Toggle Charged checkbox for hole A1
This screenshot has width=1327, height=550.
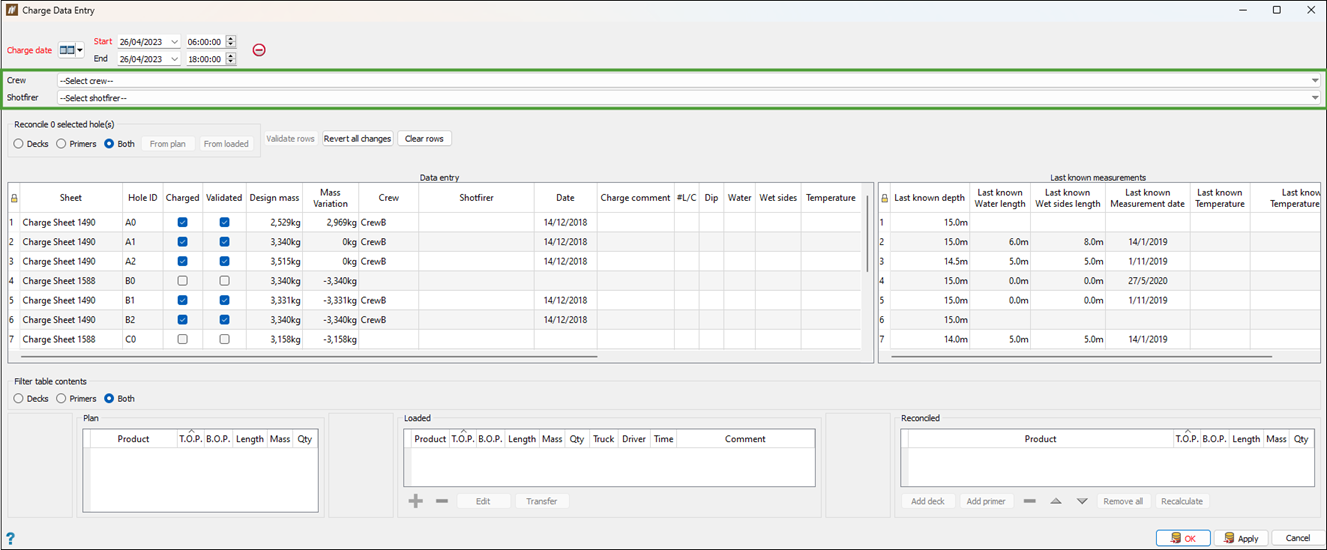tap(182, 242)
